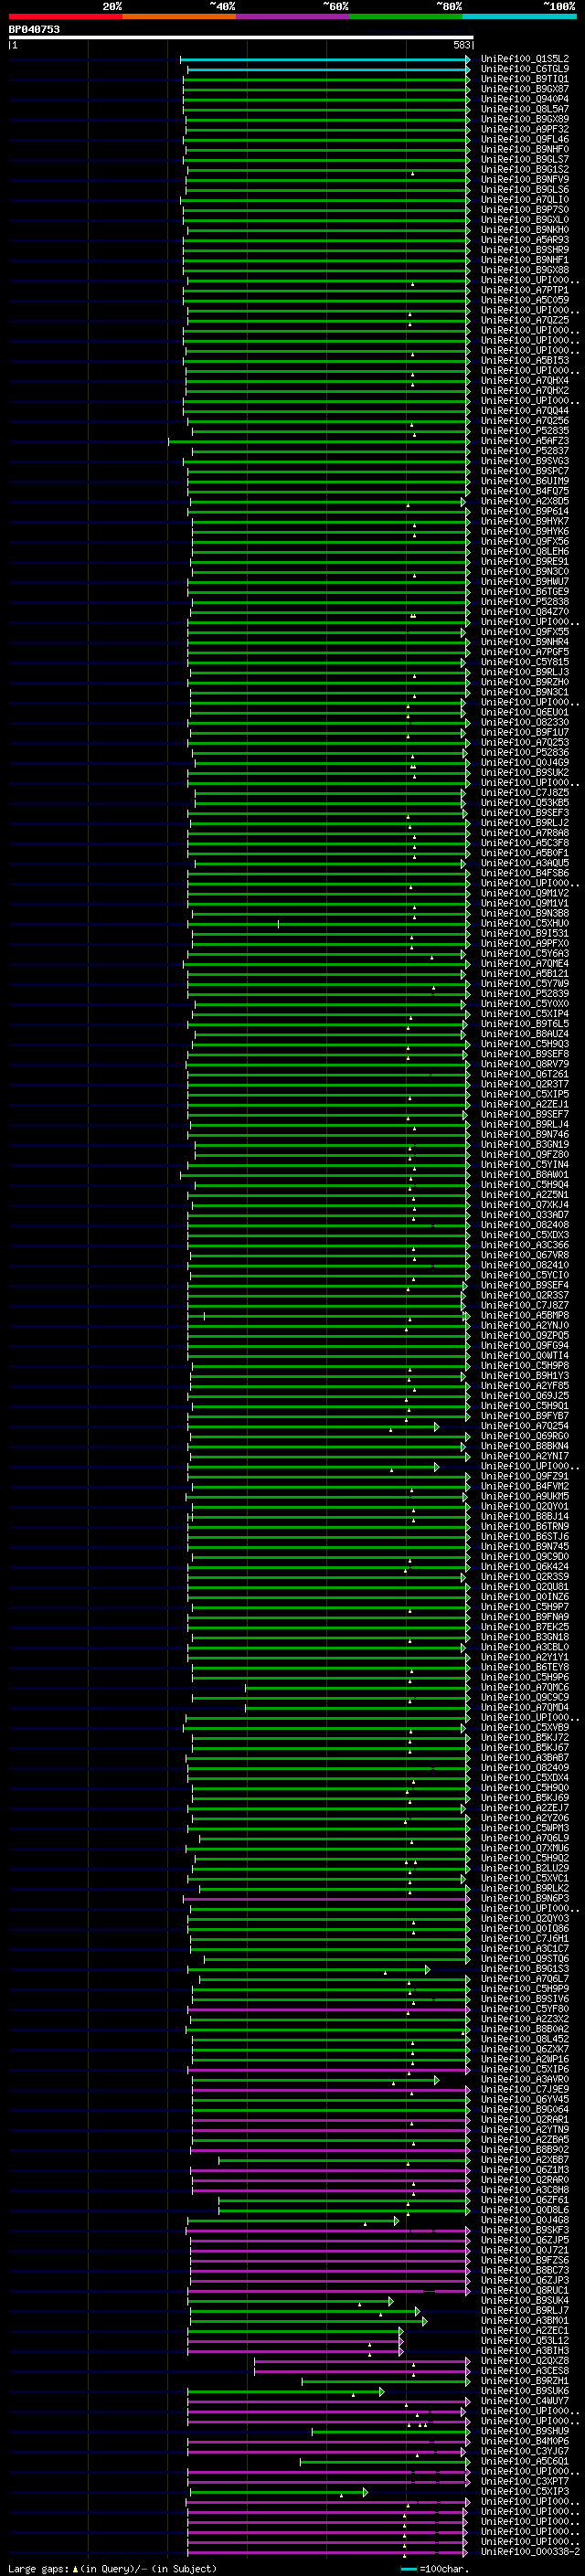585x2576 pixels.
Task: Open hit UniRef100_Q94QP4
Action: (x=525, y=99)
